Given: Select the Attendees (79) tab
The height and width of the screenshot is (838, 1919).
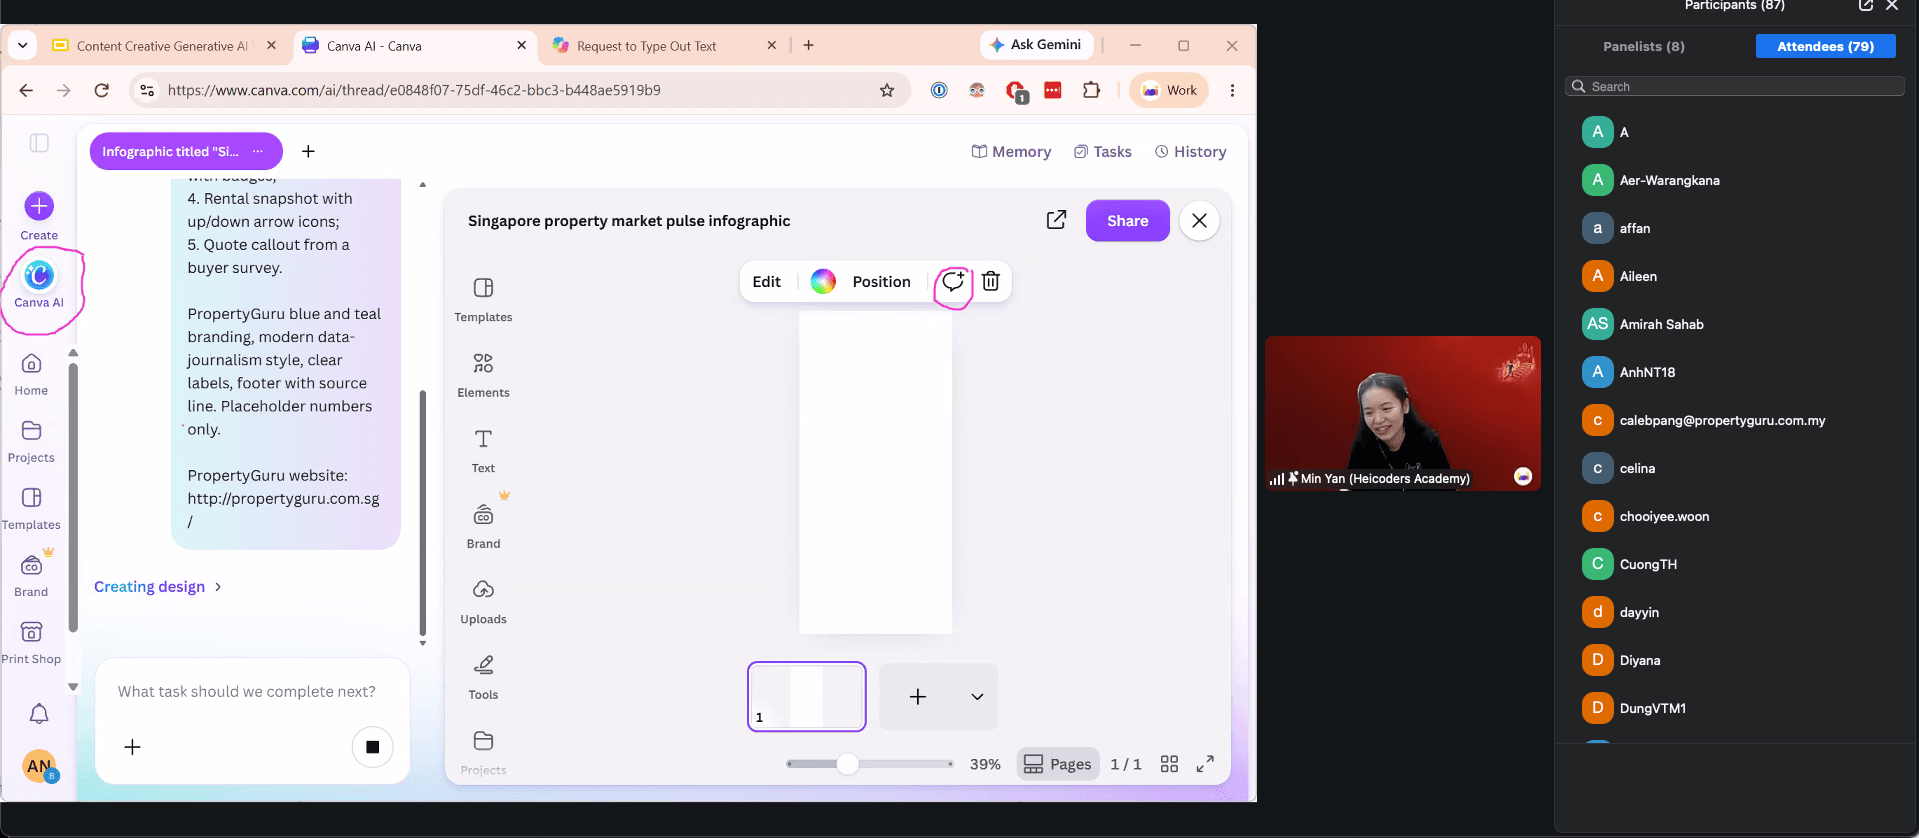Looking at the screenshot, I should tap(1825, 46).
